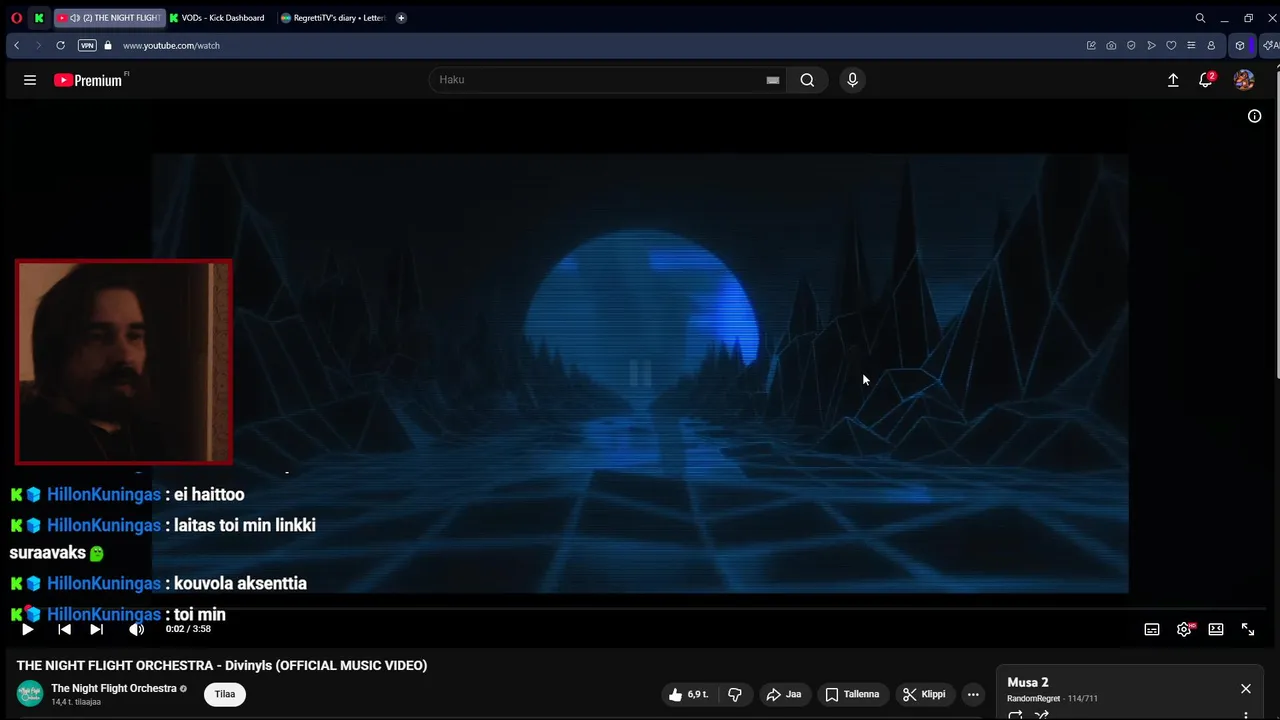
Task: Open YouTube notifications bell
Action: pos(1206,80)
